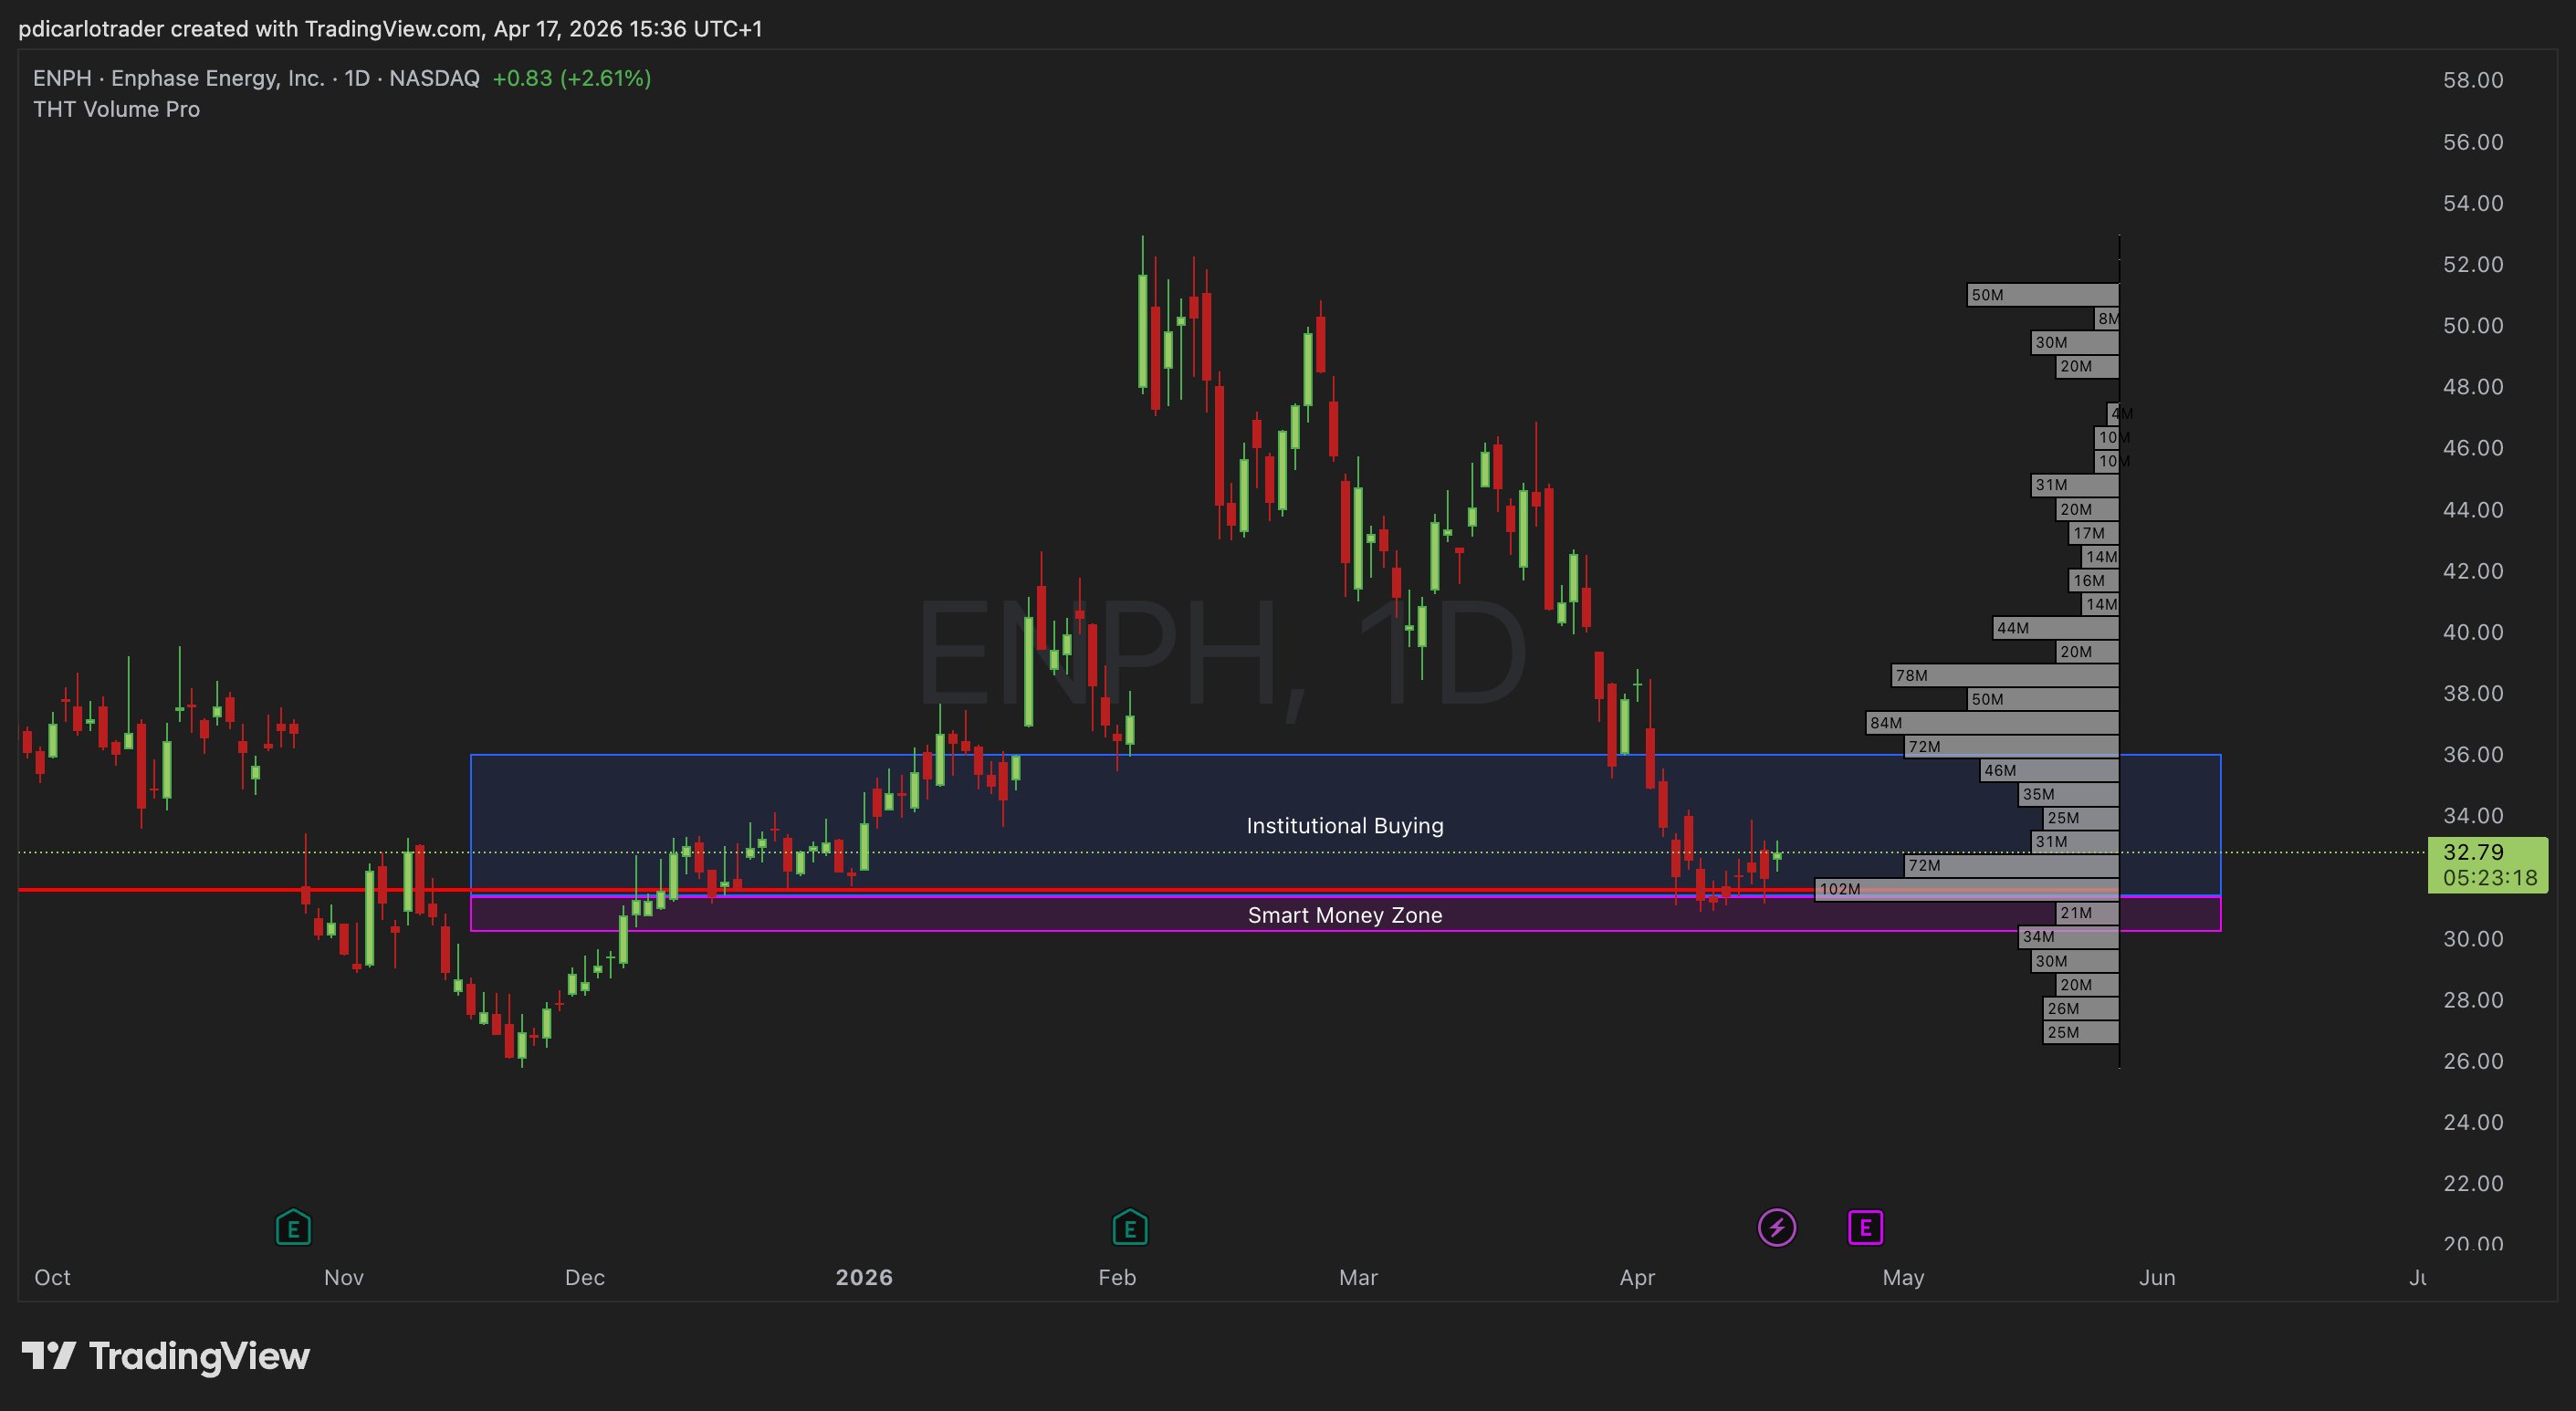Click the Apr label on time axis
2576x1411 pixels.
click(x=1636, y=1277)
